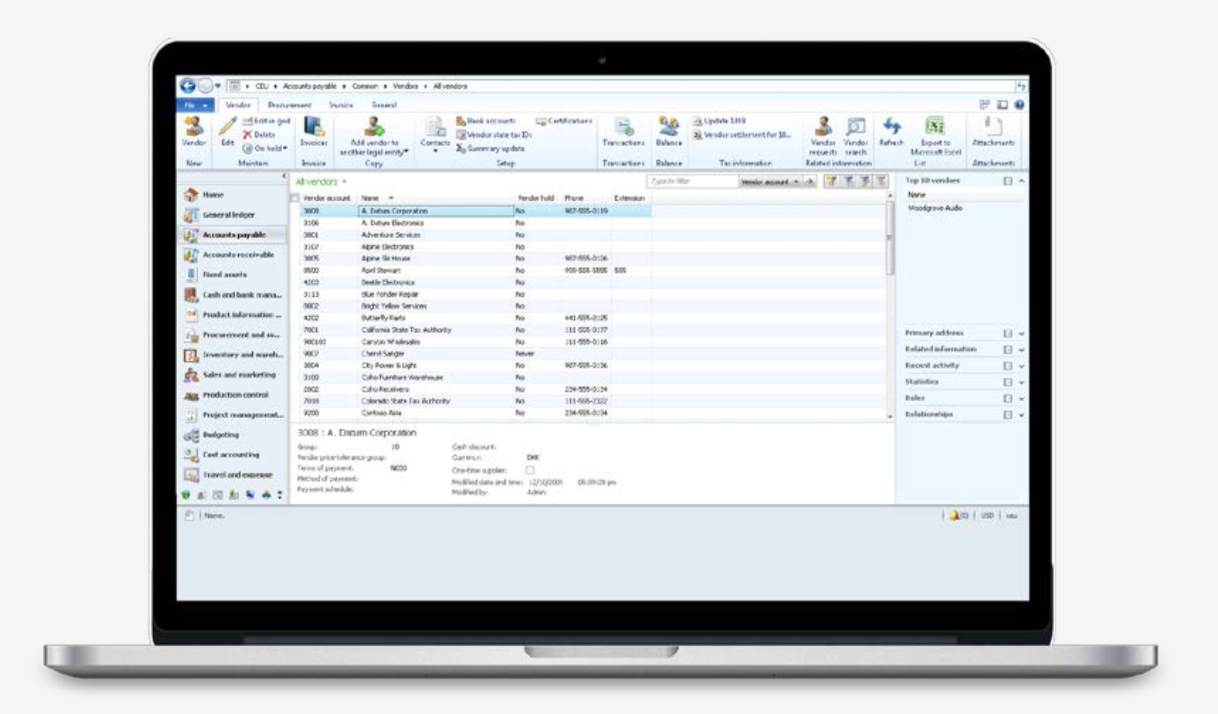Click the Help icon at top right
This screenshot has width=1218, height=714.
(x=1018, y=104)
